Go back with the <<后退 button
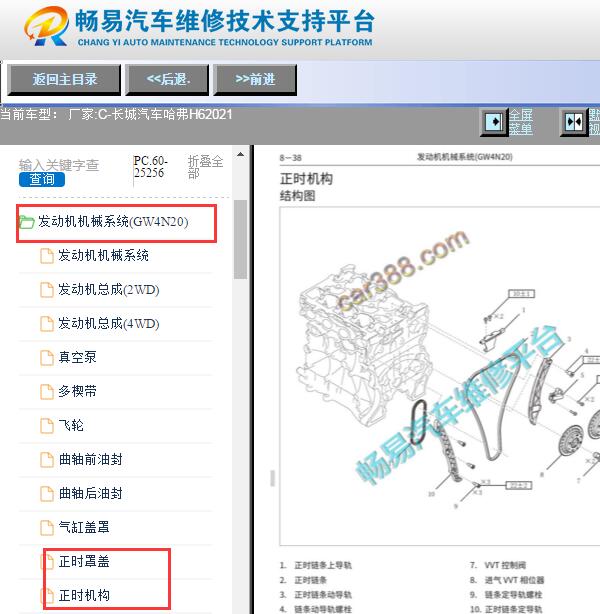Viewport: 600px width, 614px height. tap(167, 79)
